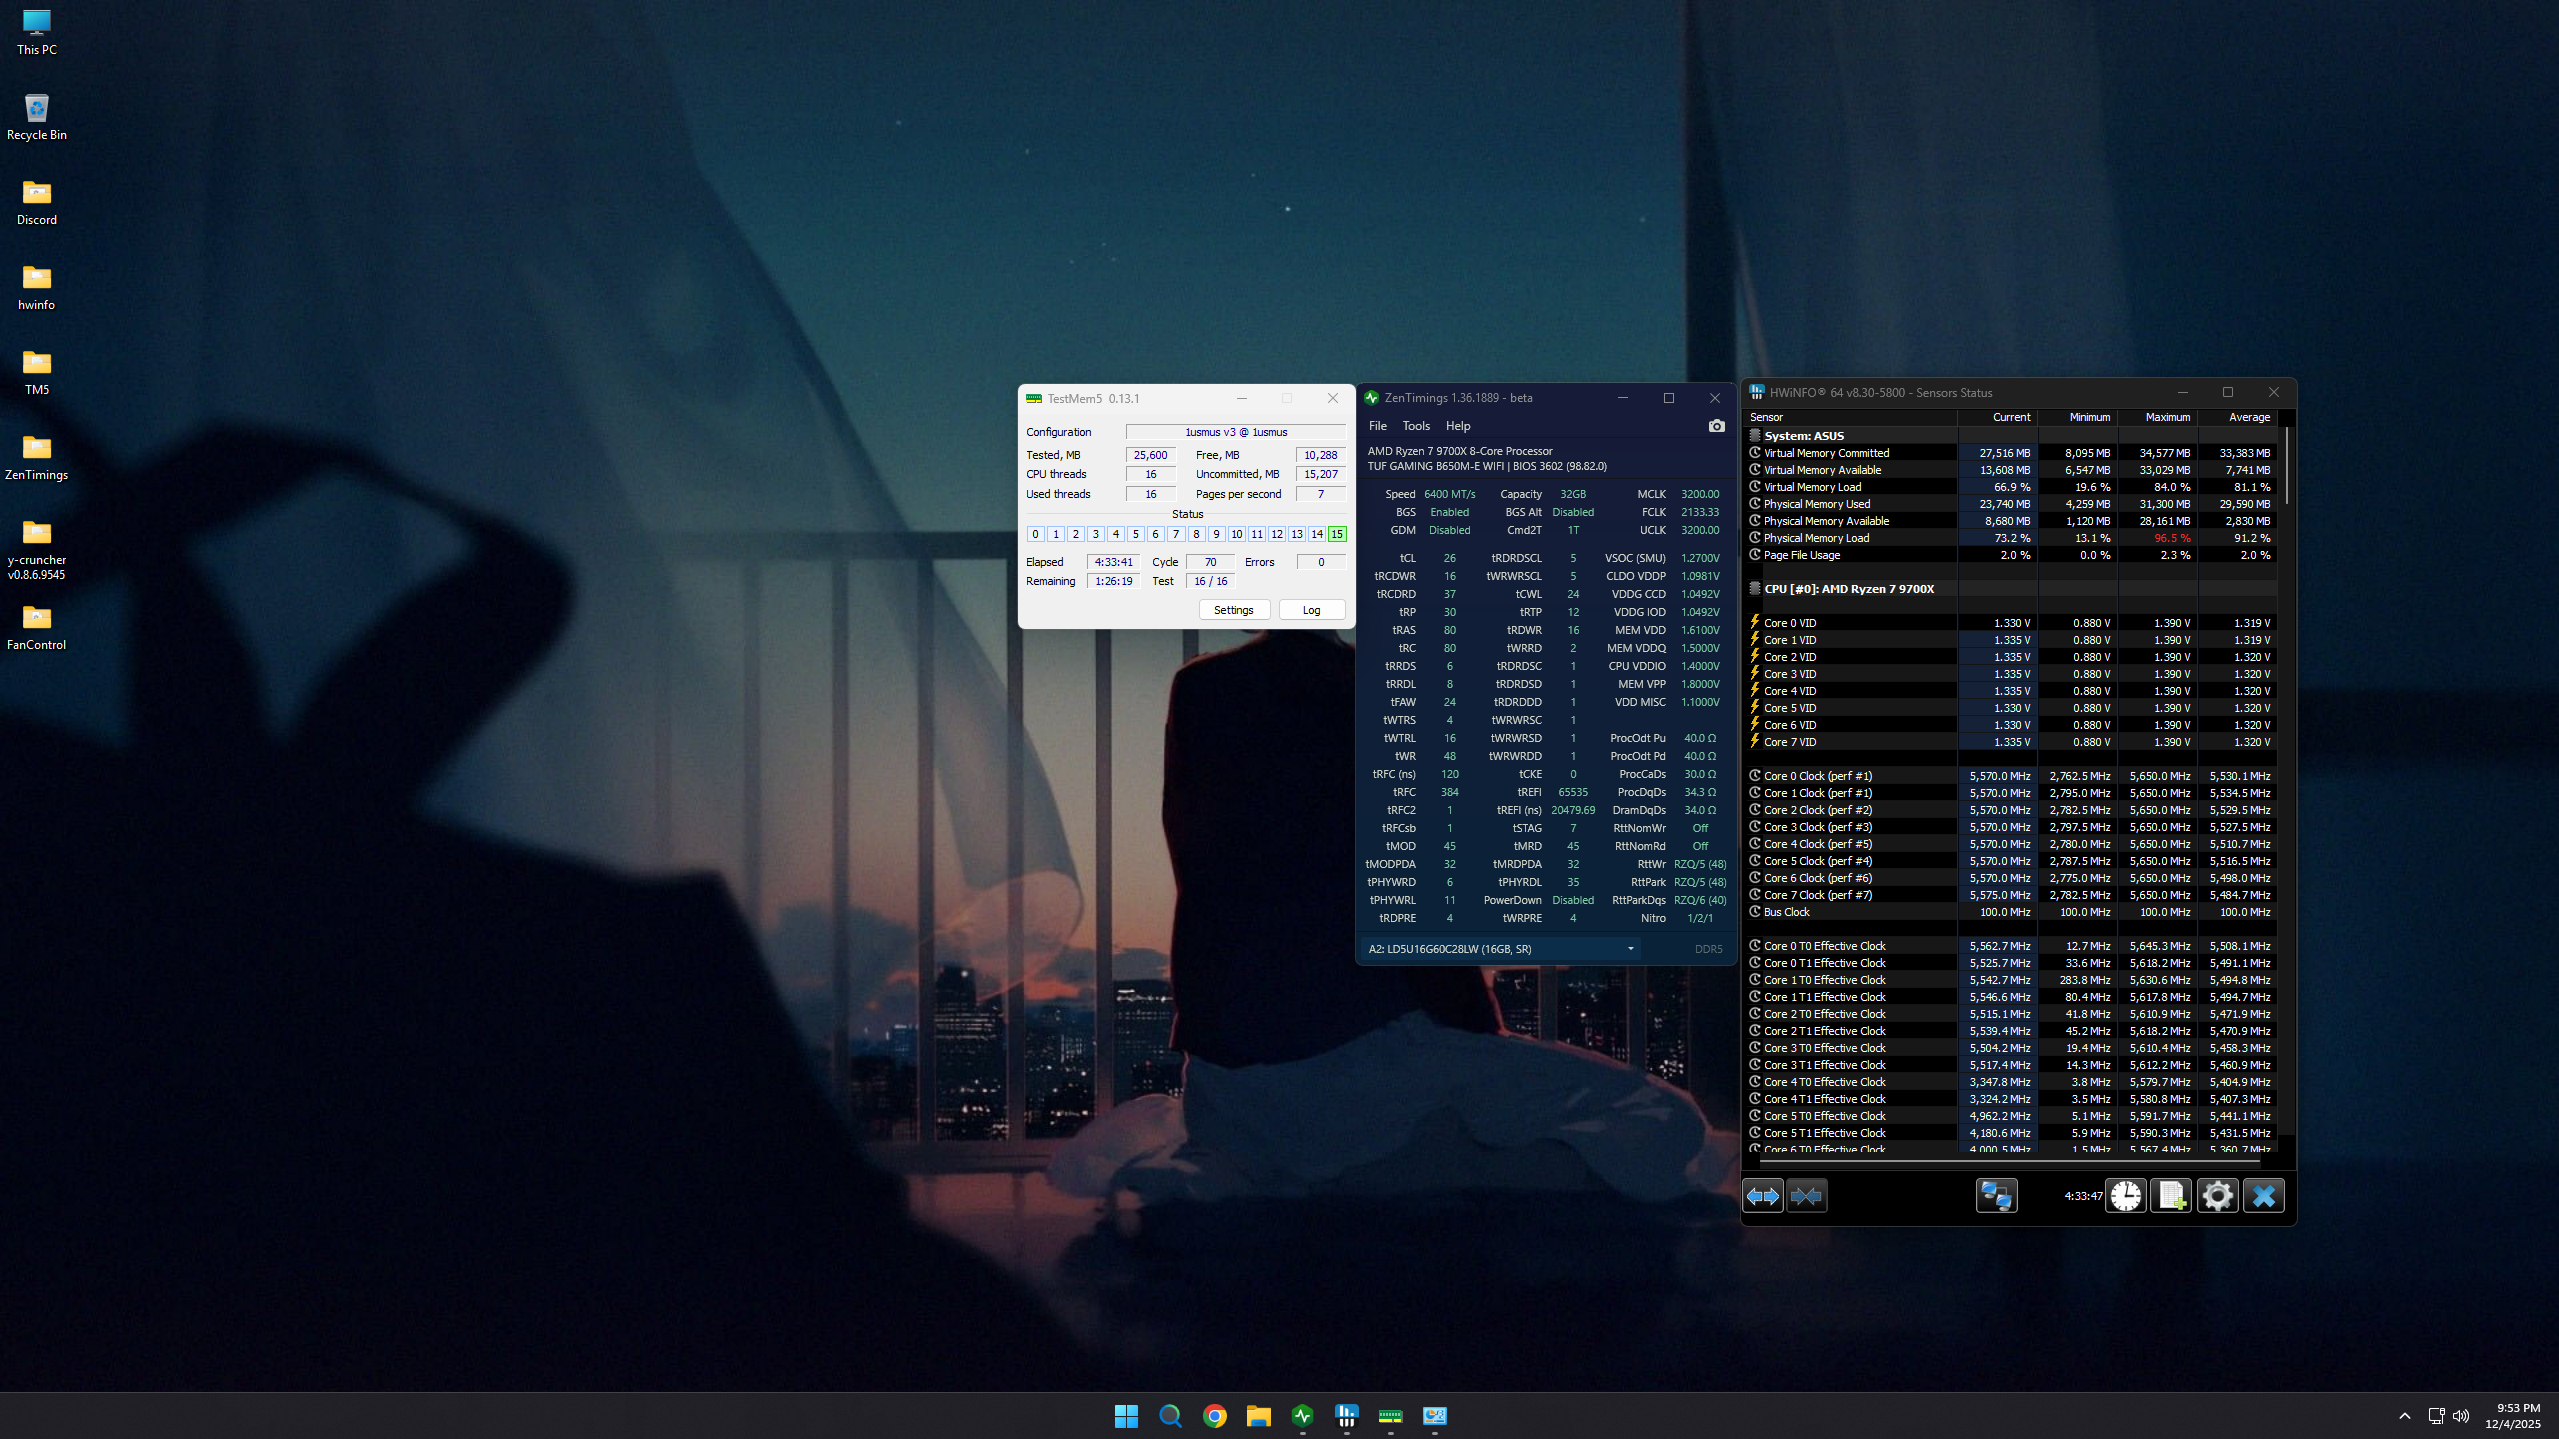Click the ZenTimings VSOC (SMU) value 1.2700V

(1700, 558)
